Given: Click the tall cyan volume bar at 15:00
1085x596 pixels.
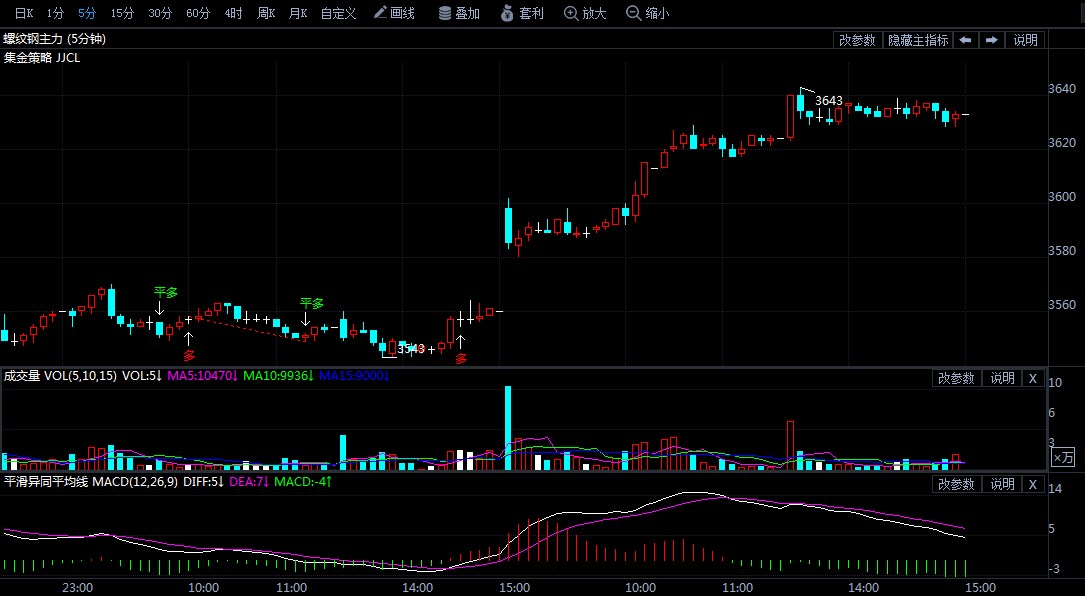Looking at the screenshot, I should point(508,427).
